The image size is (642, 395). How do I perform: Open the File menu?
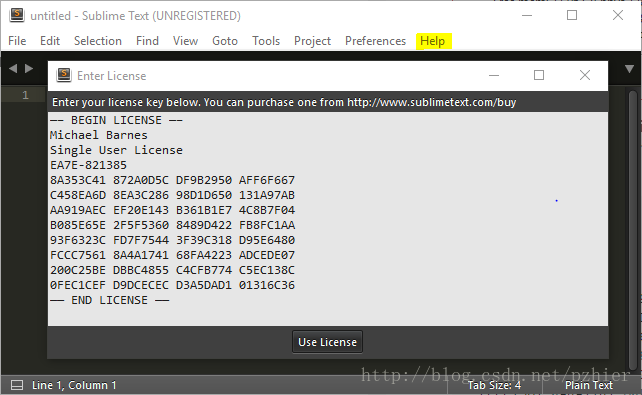[17, 41]
